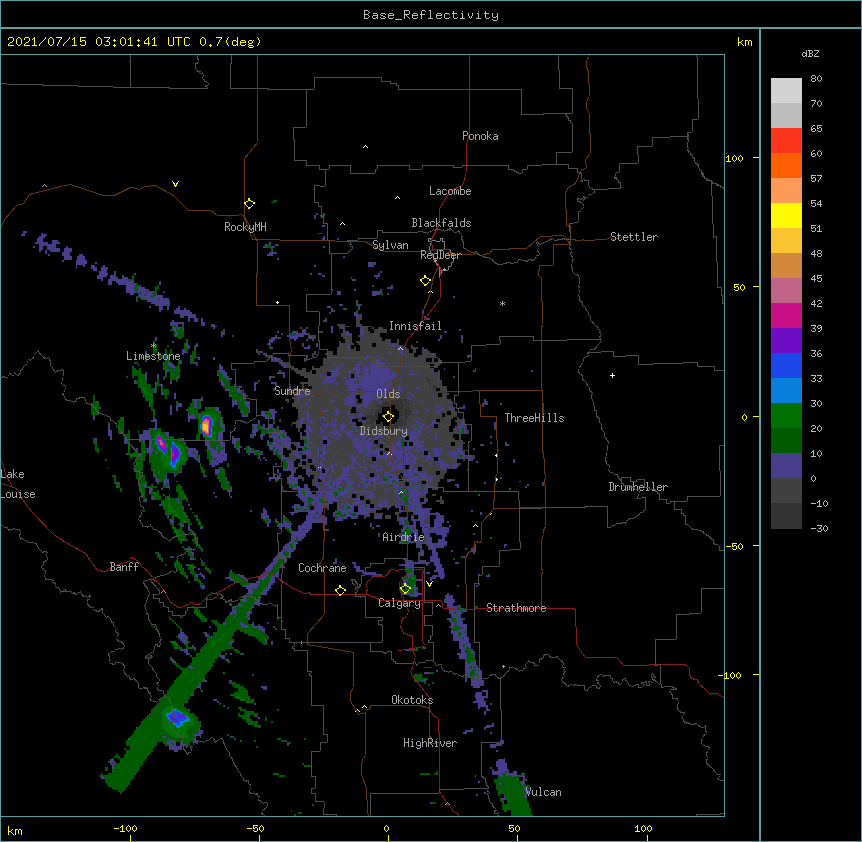The height and width of the screenshot is (842, 862).
Task: Click the Lake Louise label
Action: pos(18,484)
